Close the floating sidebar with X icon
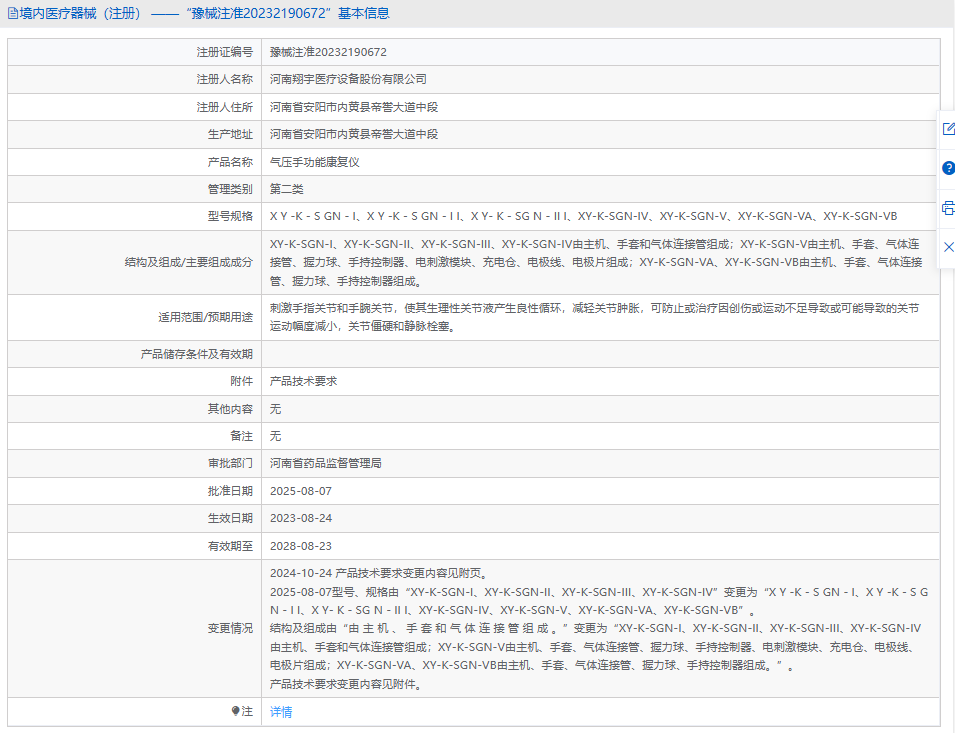Viewport: 955px width, 733px height. click(948, 247)
